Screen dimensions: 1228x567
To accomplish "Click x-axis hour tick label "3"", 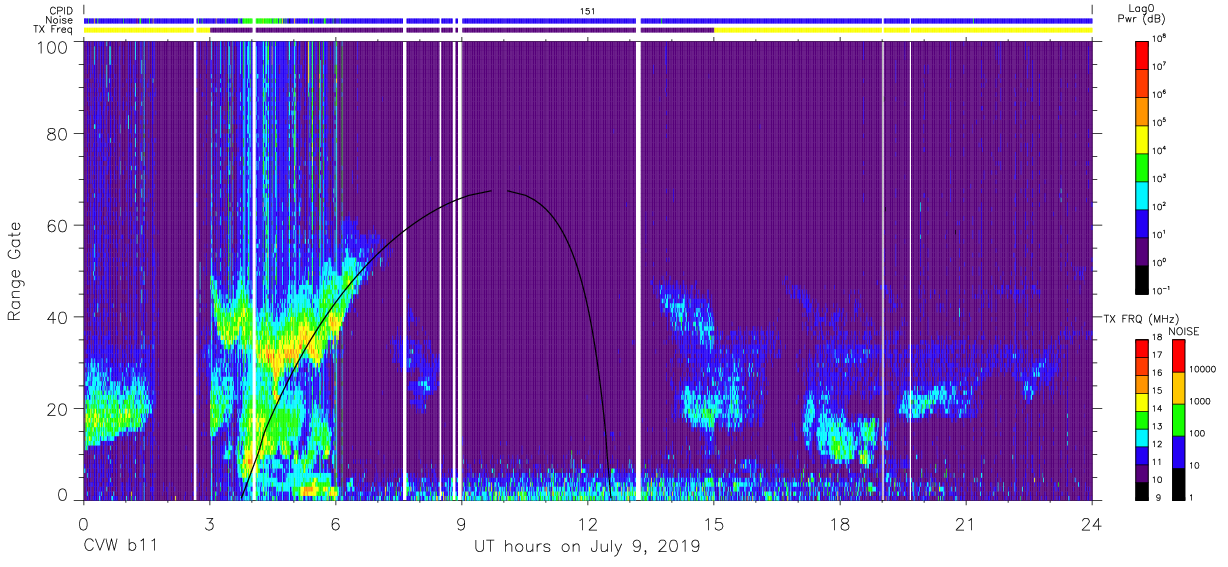I will (x=209, y=524).
